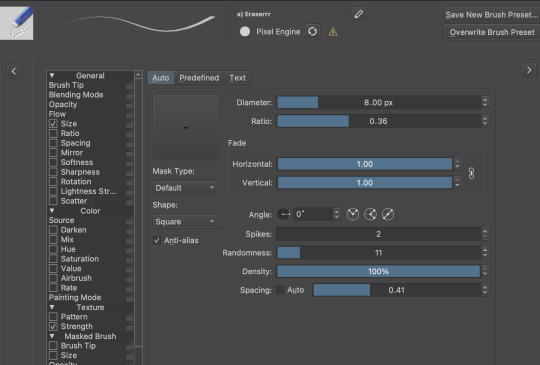The height and width of the screenshot is (365, 540).
Task: Toggle the Strength checkbox under Texture
Action: [x=53, y=326]
